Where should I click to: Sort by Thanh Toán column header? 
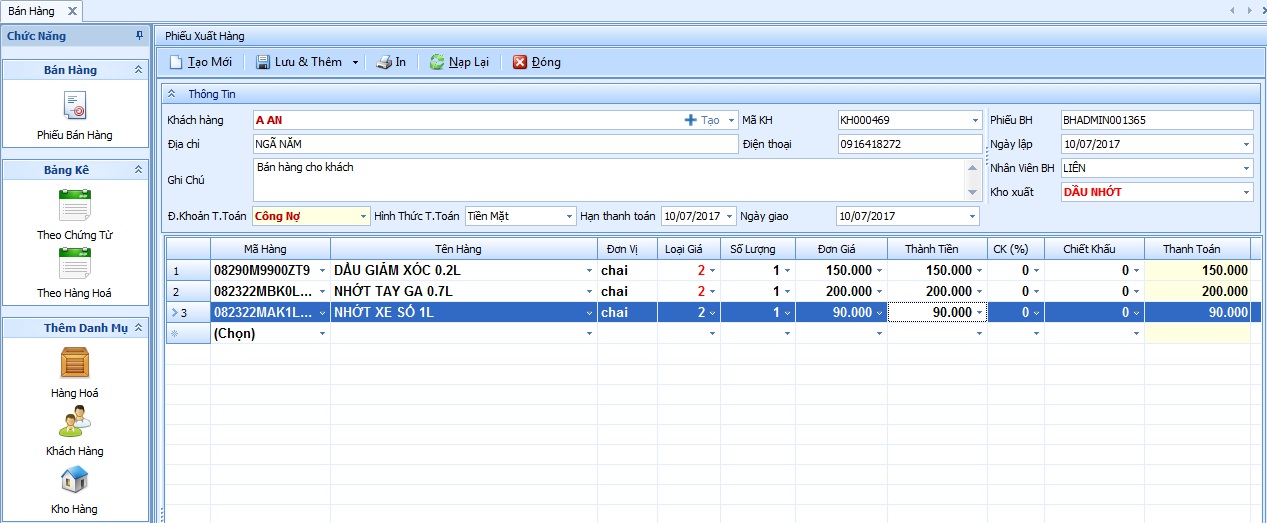click(x=1197, y=249)
